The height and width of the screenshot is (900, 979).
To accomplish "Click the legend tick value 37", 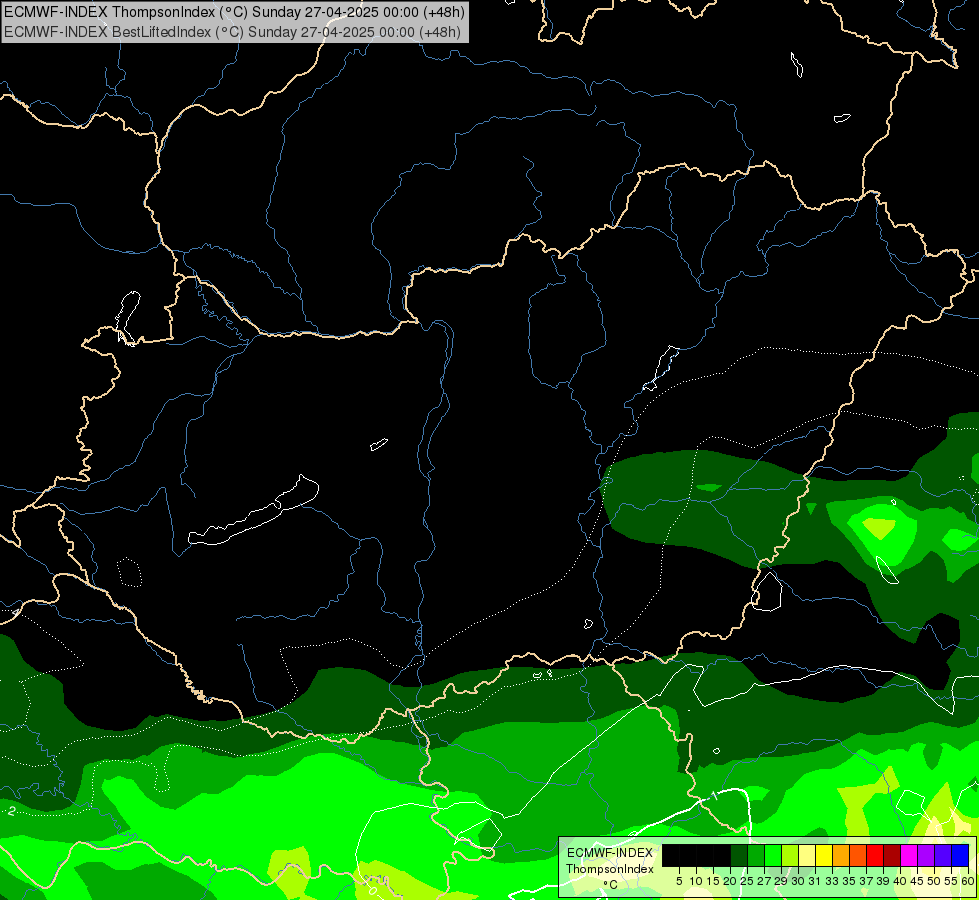I will click(866, 881).
